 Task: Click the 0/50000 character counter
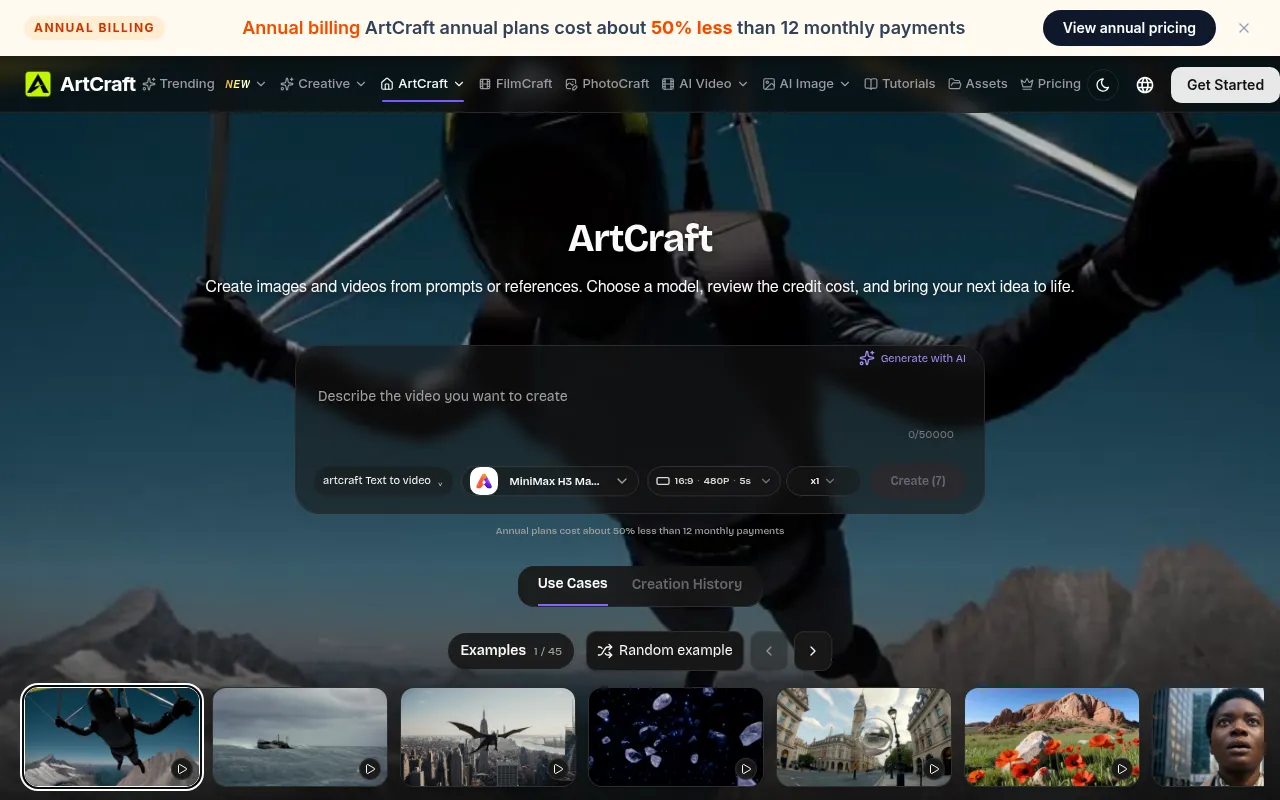point(931,435)
